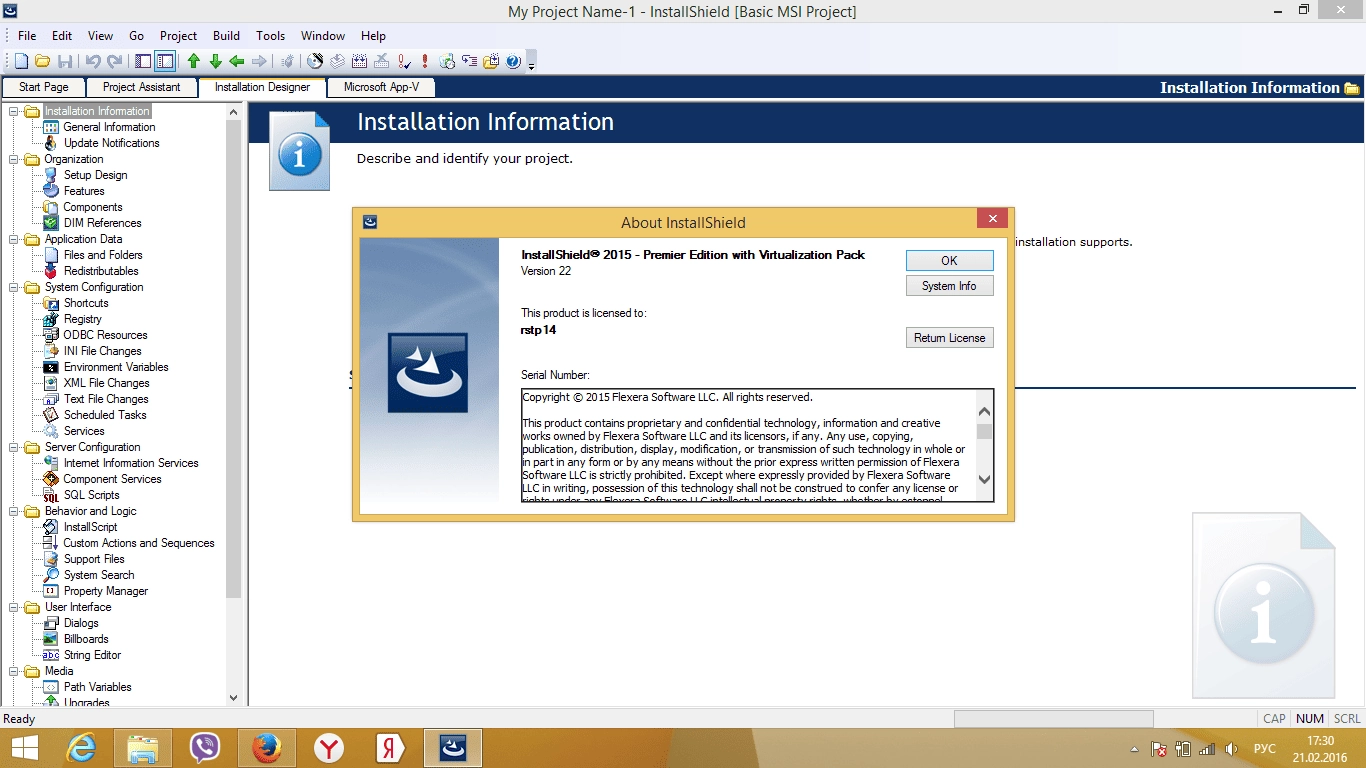Collapse the System Configuration node
This screenshot has width=1366, height=768.
(x=14, y=287)
